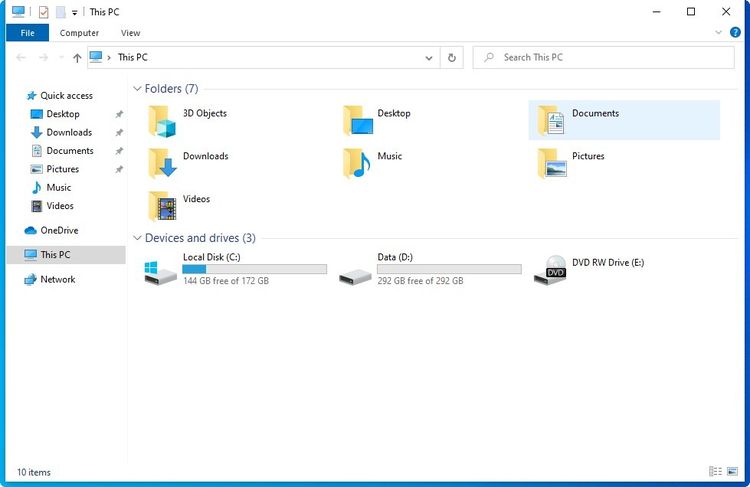Screen dimensions: 750x487
Task: Open the Help question mark icon
Action: pos(735,33)
